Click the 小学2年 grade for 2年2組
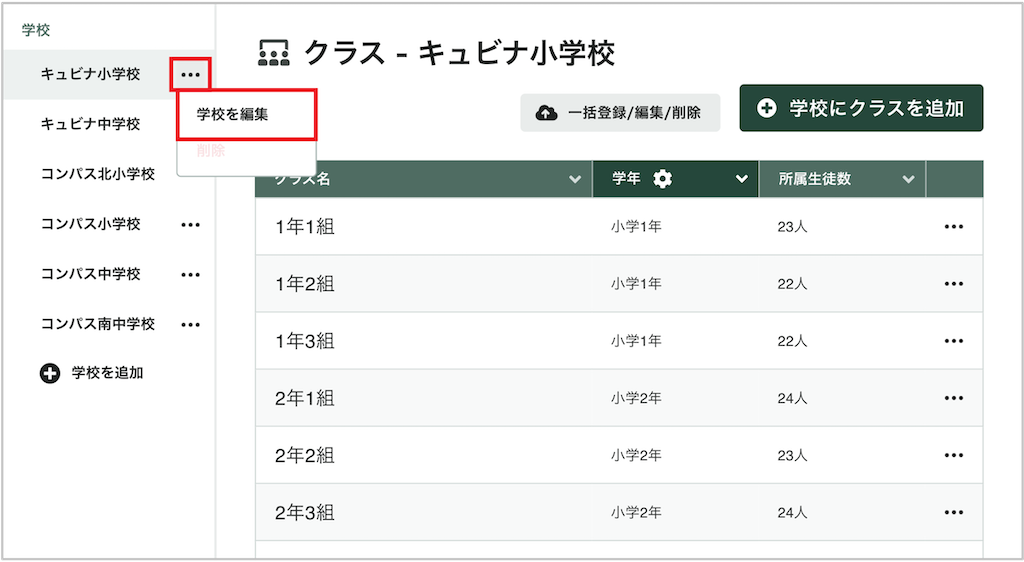The height and width of the screenshot is (562, 1024). [637, 456]
